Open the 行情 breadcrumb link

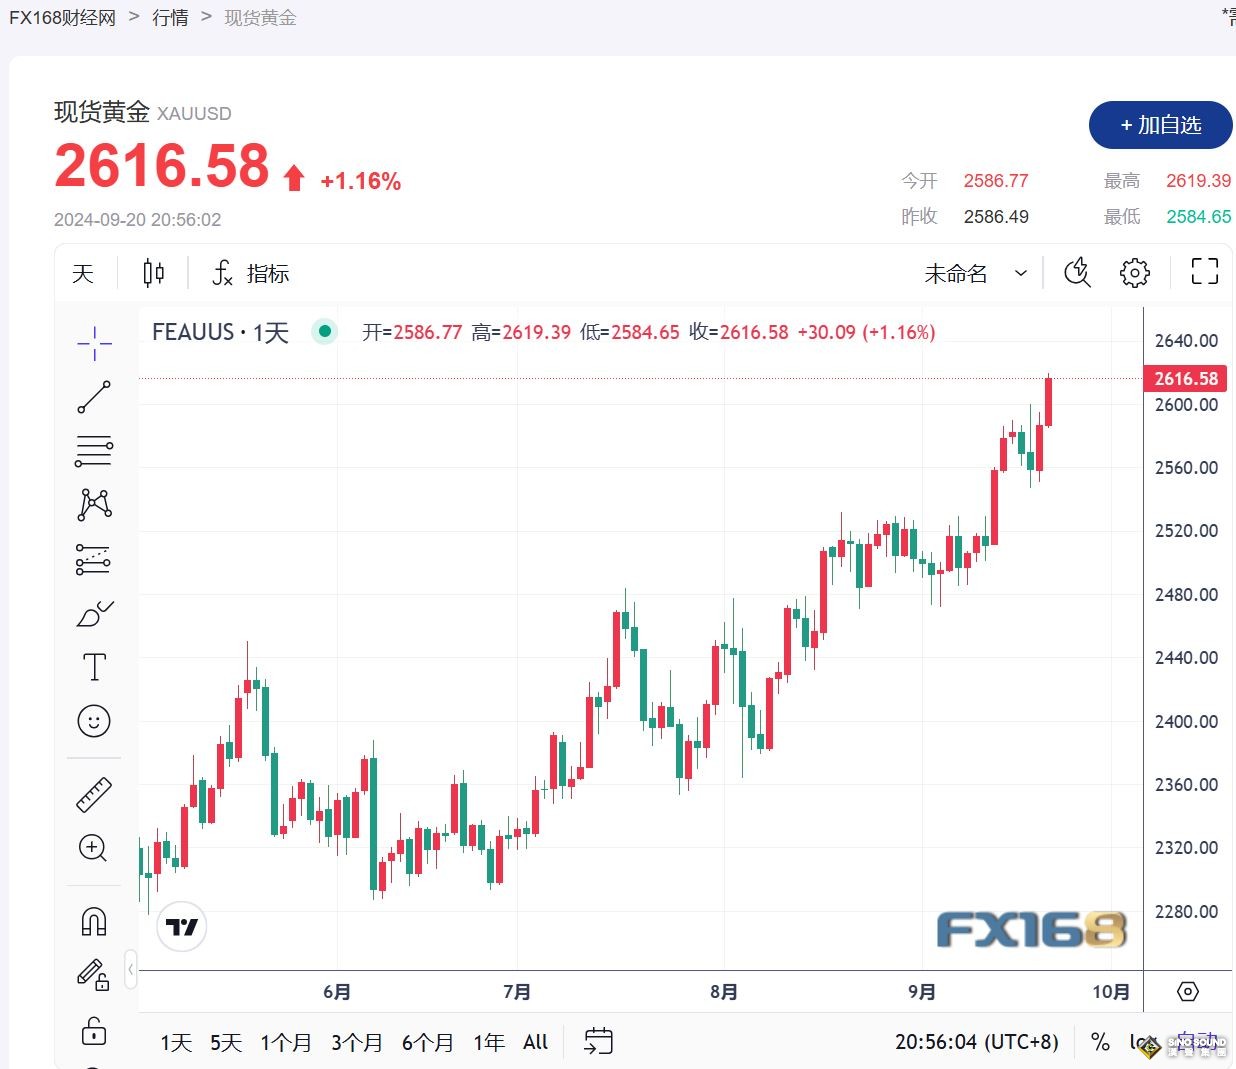(x=170, y=17)
